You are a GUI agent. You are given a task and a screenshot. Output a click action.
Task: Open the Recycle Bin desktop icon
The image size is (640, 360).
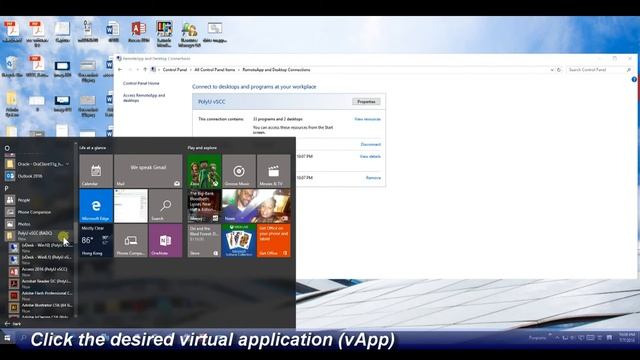point(12,67)
